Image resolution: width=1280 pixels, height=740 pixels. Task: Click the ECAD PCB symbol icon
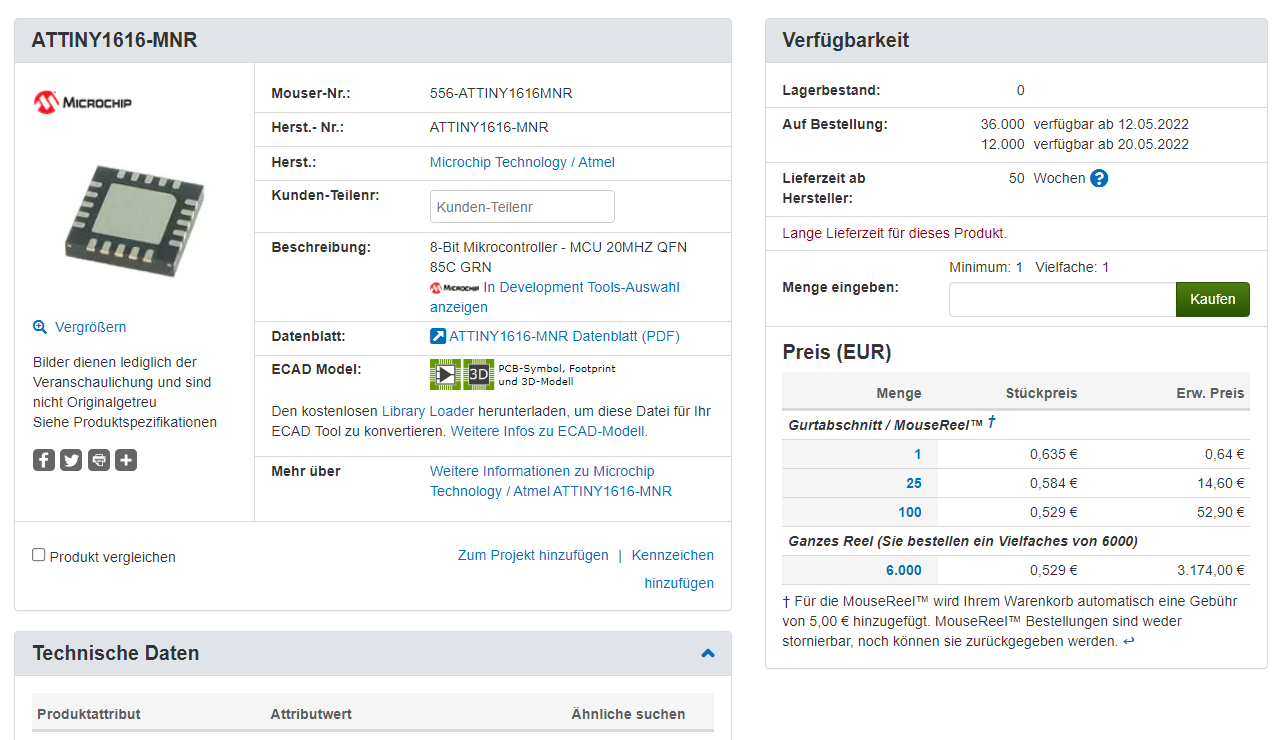[x=445, y=374]
